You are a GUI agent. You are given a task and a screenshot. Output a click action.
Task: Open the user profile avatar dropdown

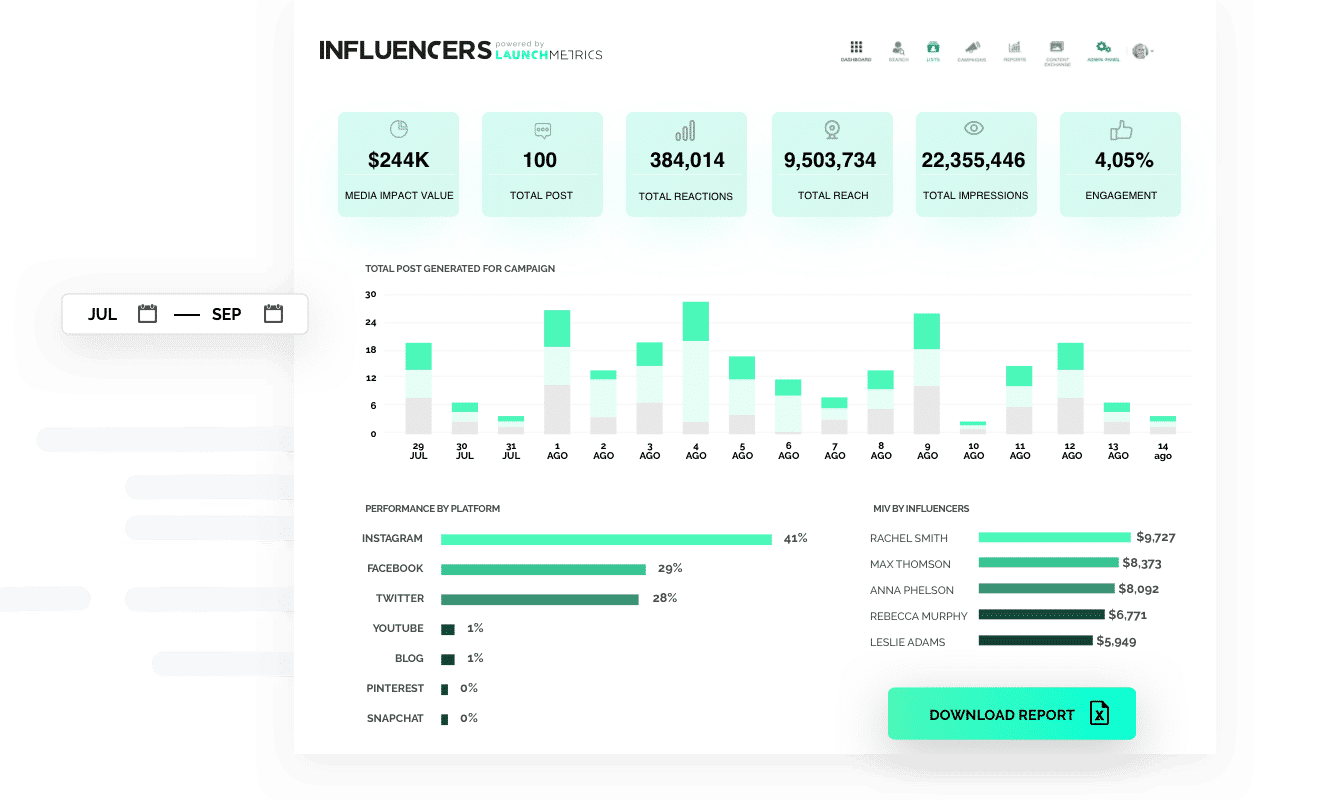pos(1139,51)
